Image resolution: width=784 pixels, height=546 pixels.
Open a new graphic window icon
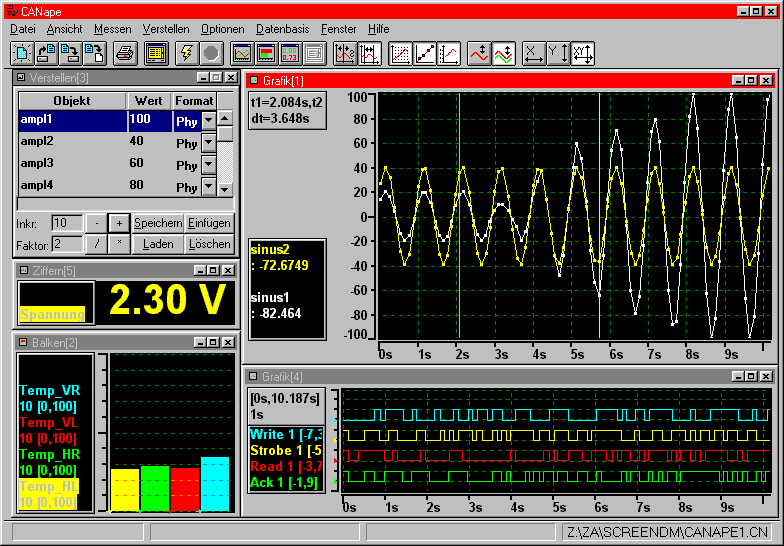pos(242,53)
